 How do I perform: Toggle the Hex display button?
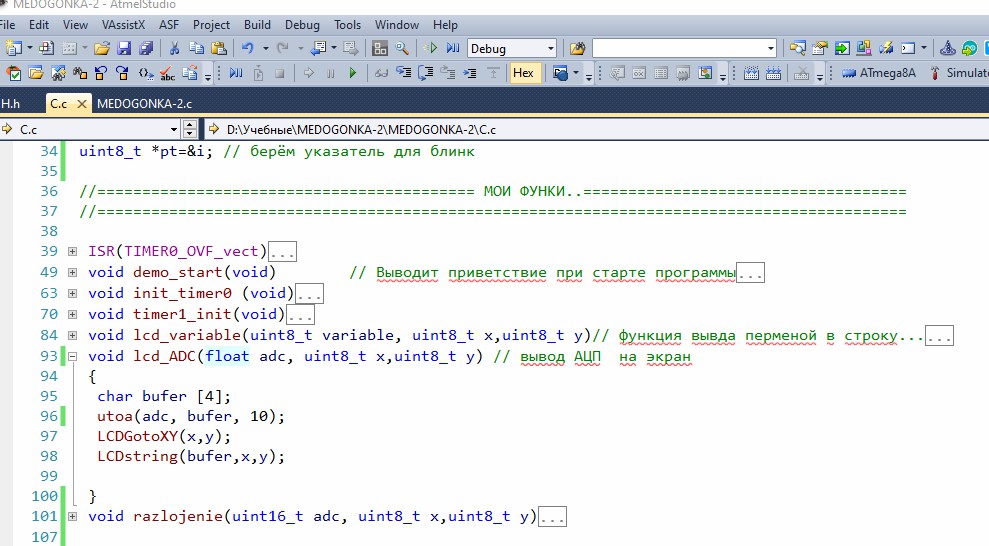pos(523,73)
